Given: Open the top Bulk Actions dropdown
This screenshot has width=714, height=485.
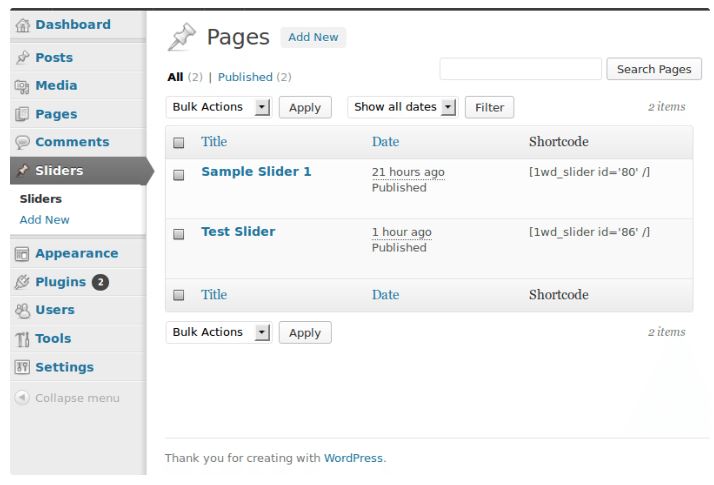Looking at the screenshot, I should 218,107.
